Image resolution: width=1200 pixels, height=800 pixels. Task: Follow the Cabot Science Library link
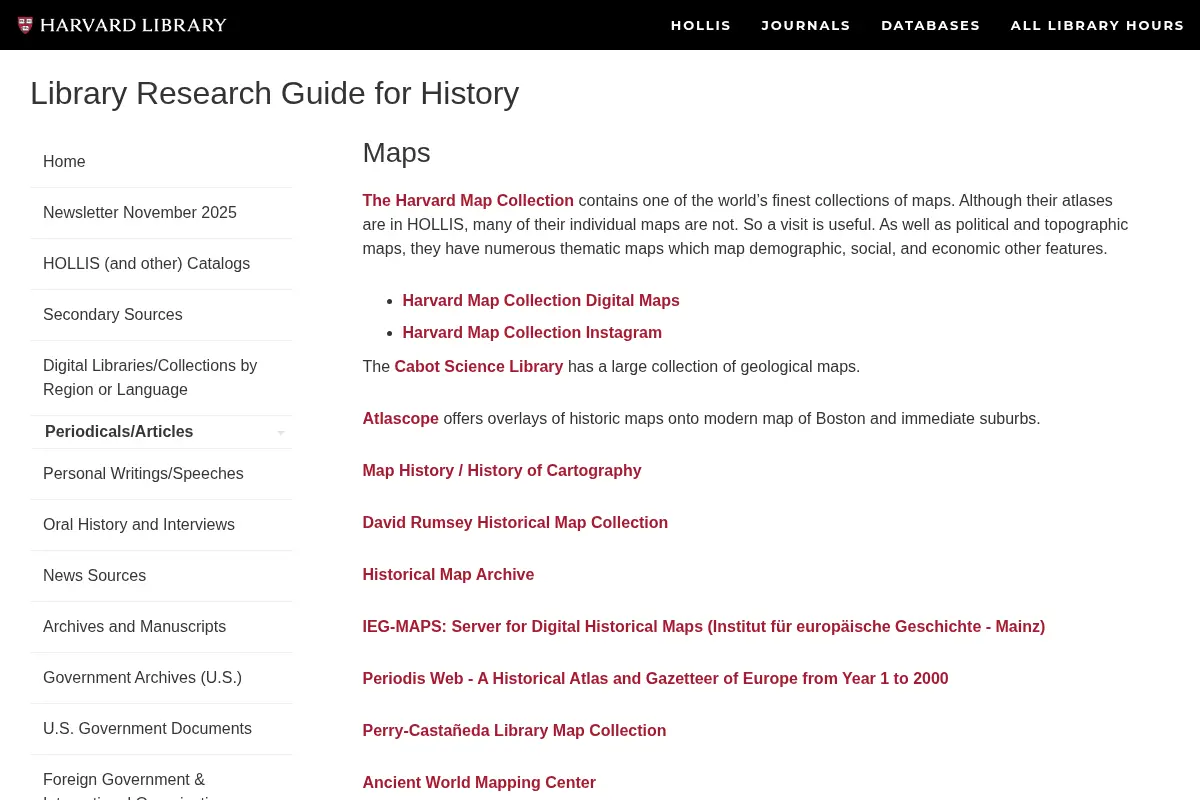pyautogui.click(x=479, y=367)
